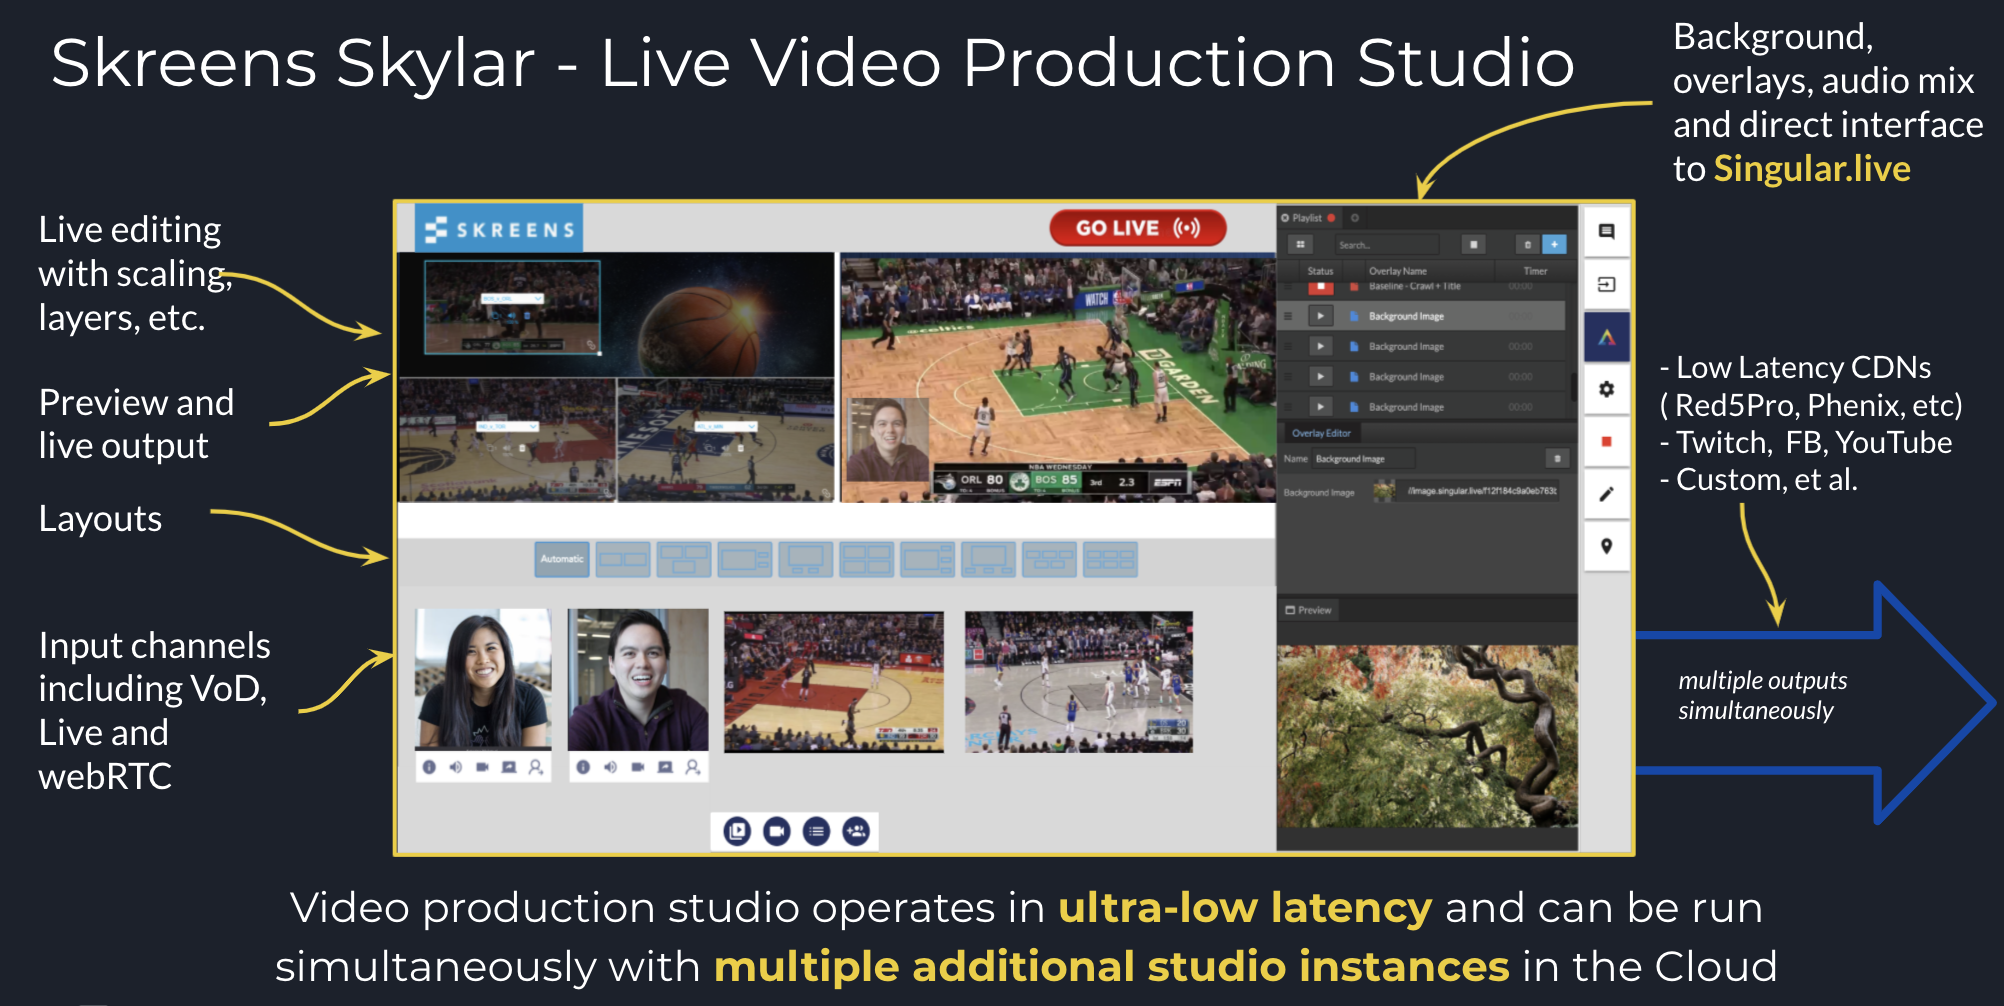2004x1006 pixels.
Task: Stop the Baseline - Crawl + Title overlay
Action: [x=1321, y=286]
